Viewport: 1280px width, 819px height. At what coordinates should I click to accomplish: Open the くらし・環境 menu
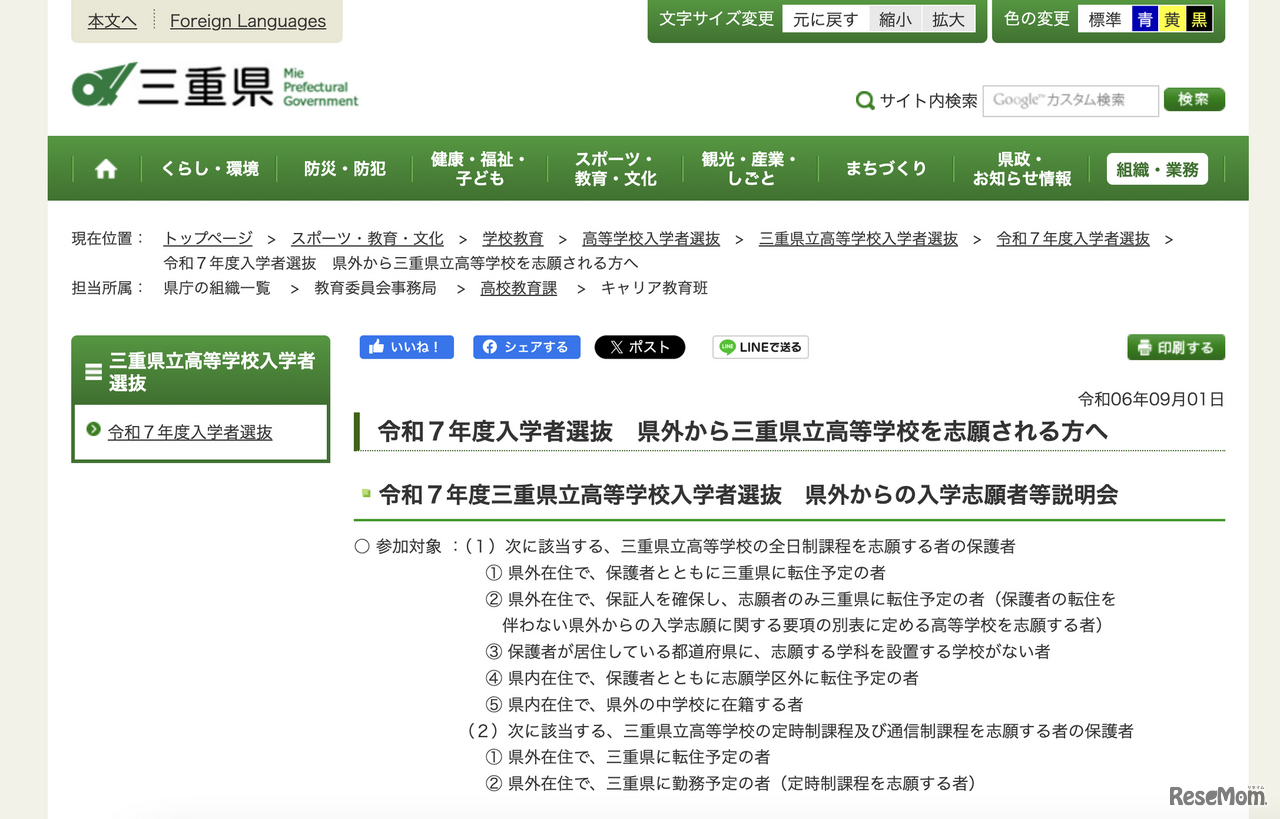tap(209, 168)
